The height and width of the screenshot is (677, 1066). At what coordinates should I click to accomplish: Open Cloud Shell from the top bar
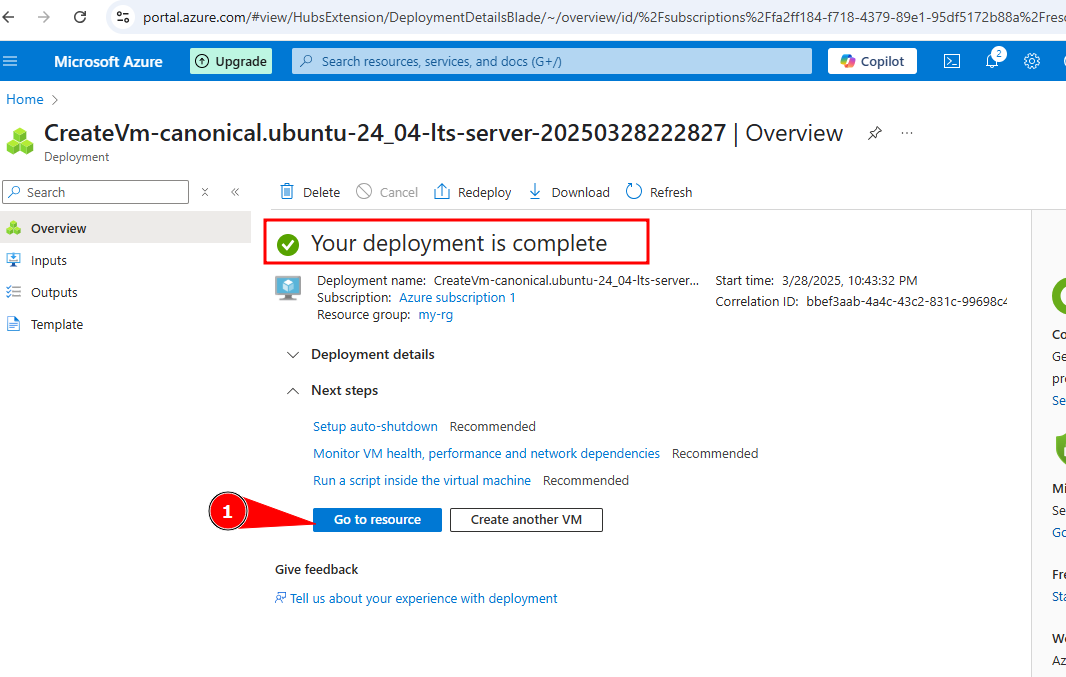[x=952, y=61]
